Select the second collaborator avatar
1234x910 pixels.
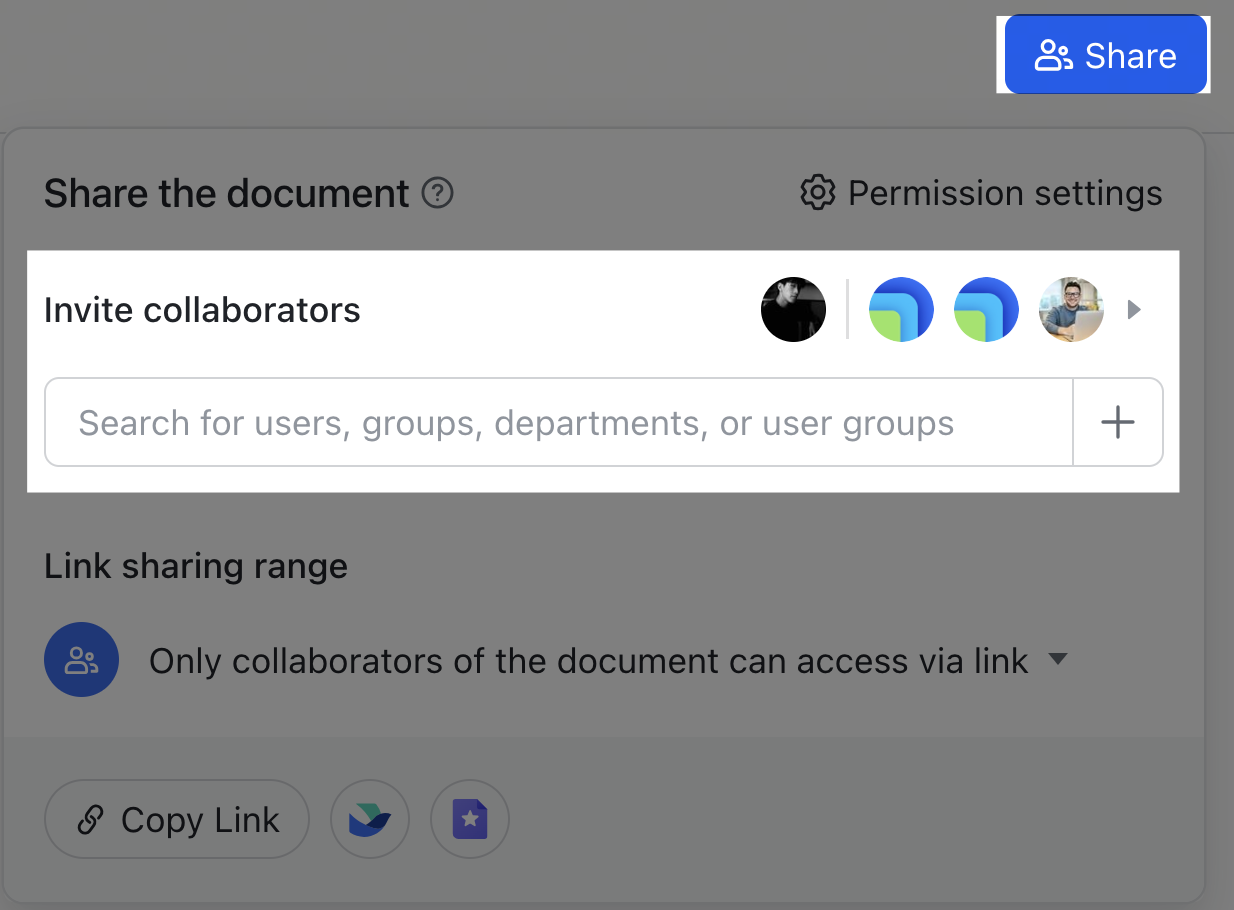901,309
